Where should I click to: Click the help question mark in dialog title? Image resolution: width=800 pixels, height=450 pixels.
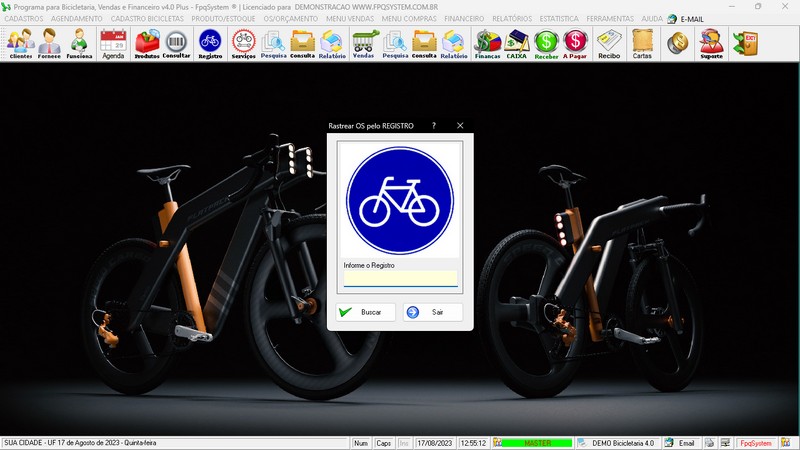[x=434, y=126]
